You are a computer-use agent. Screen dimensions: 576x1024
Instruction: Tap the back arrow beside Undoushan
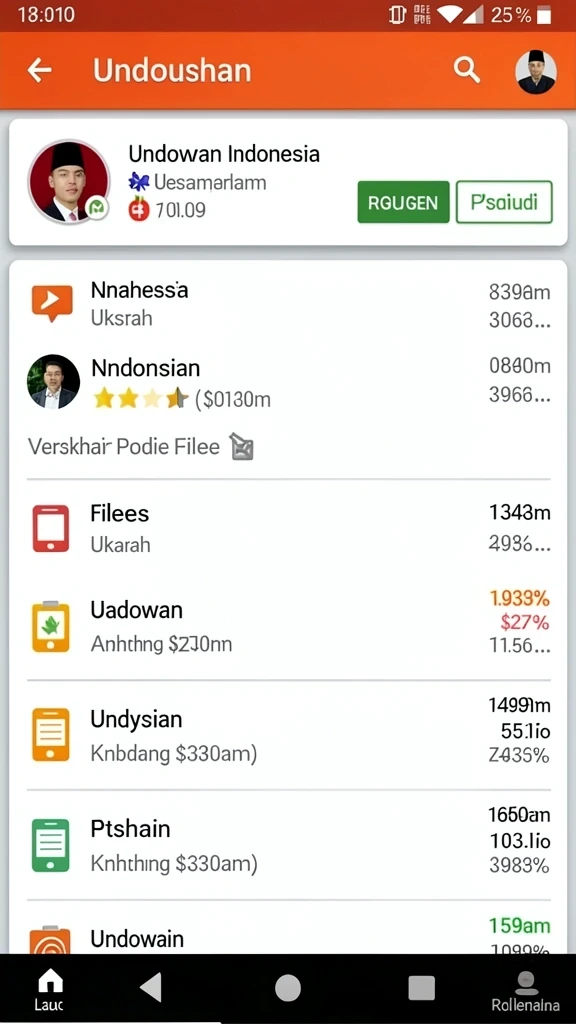(x=39, y=70)
